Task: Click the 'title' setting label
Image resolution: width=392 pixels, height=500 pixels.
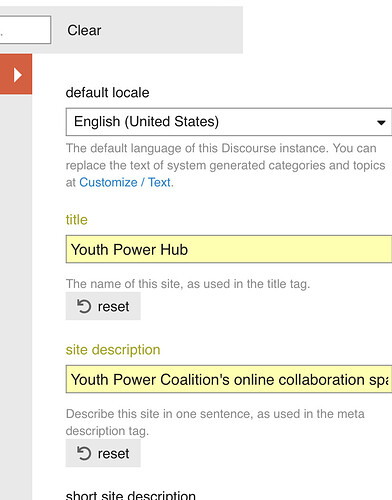Action: (77, 220)
